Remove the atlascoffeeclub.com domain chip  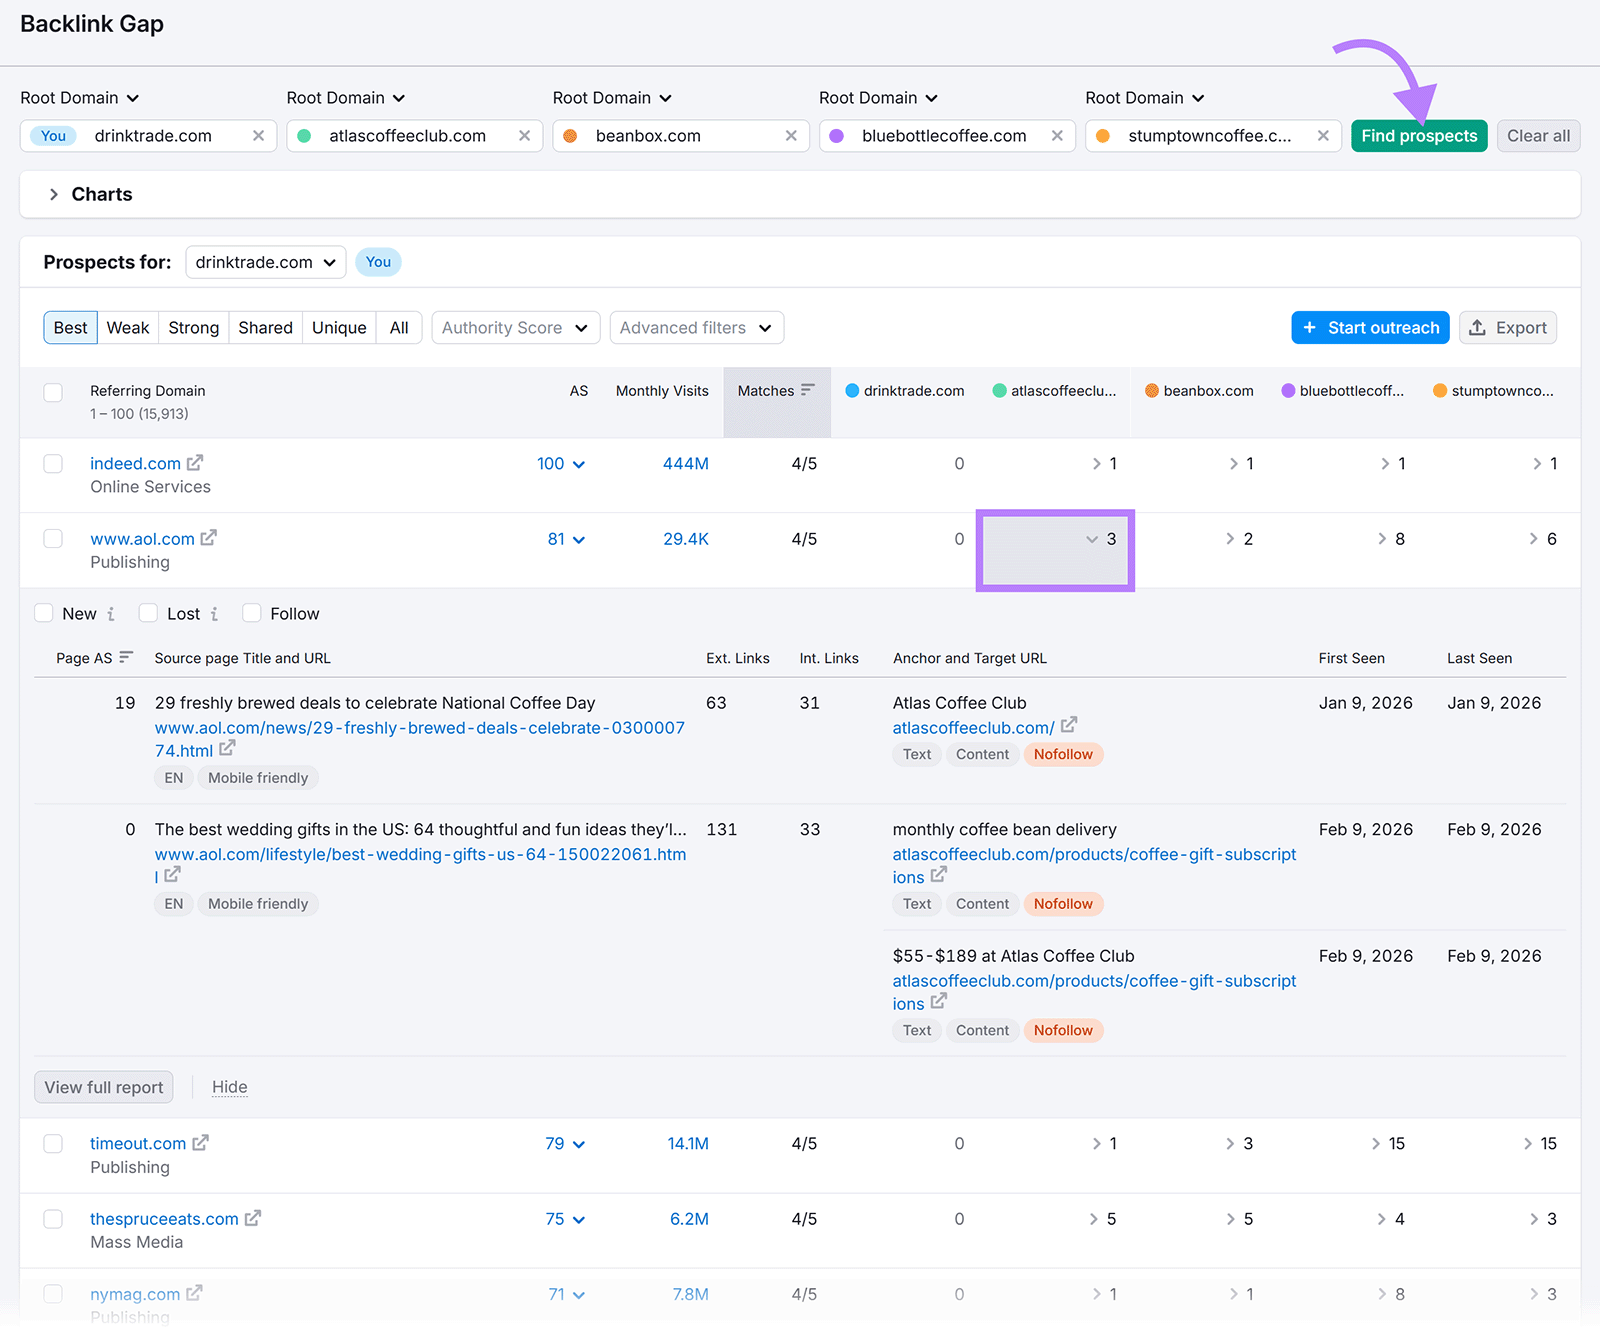coord(524,135)
